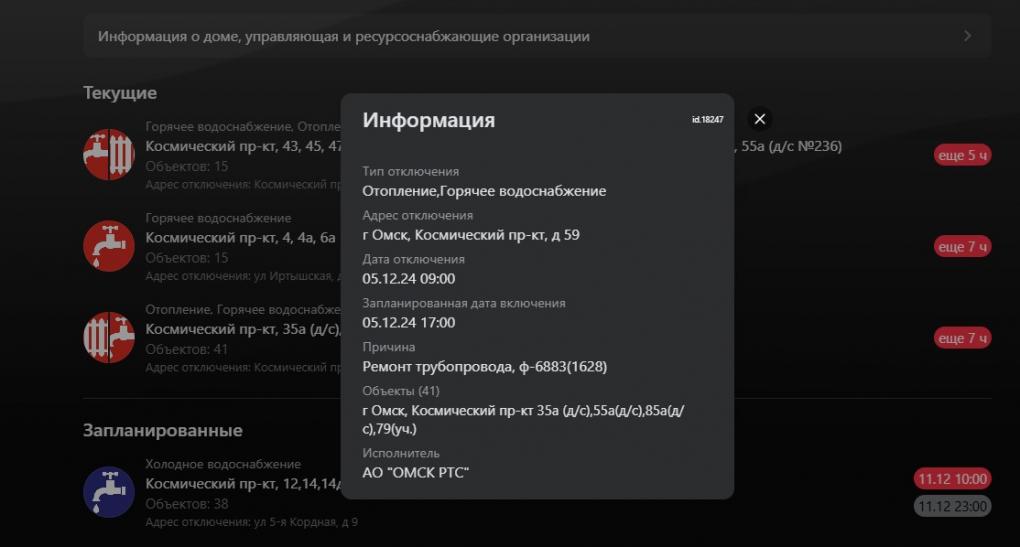The width and height of the screenshot is (1020, 547).
Task: Click the 'Текущие' section heading
Action: click(x=120, y=93)
